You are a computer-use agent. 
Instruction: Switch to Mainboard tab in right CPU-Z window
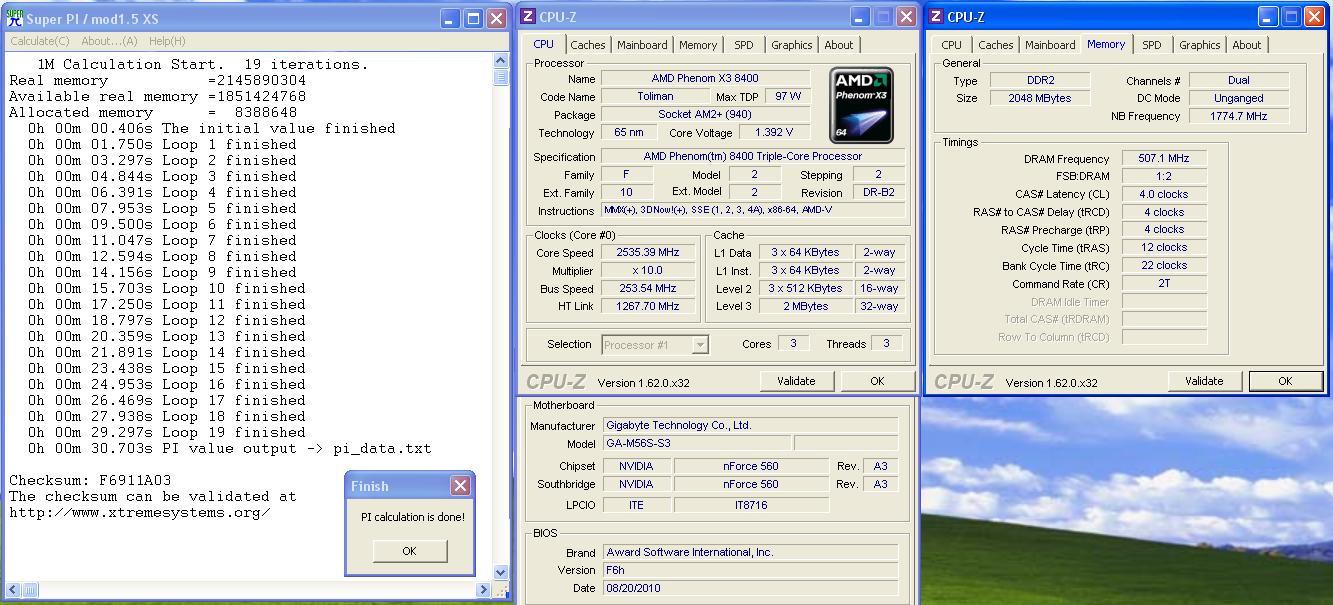[1050, 45]
